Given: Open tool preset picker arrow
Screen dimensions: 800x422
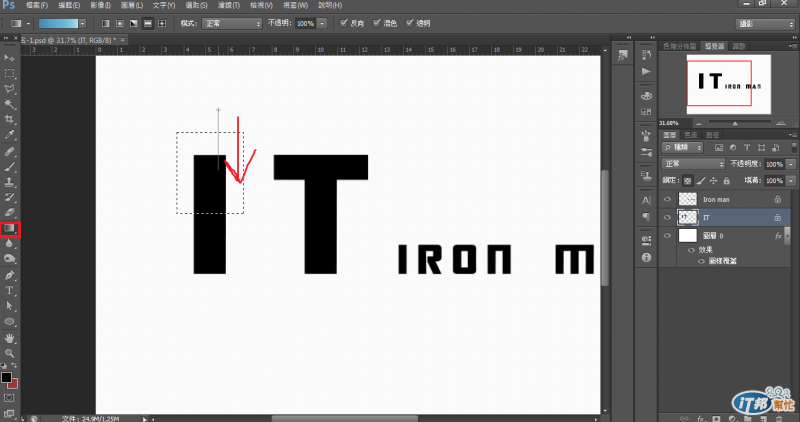Looking at the screenshot, I should point(29,23).
